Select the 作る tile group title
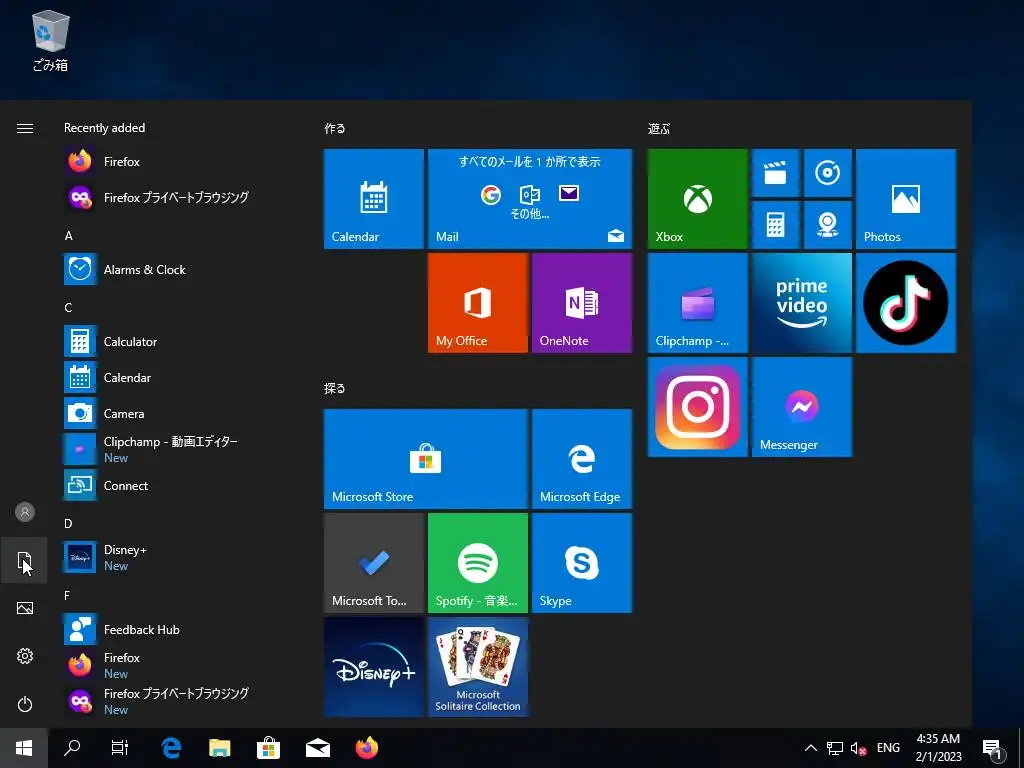This screenshot has height=768, width=1024. [335, 129]
